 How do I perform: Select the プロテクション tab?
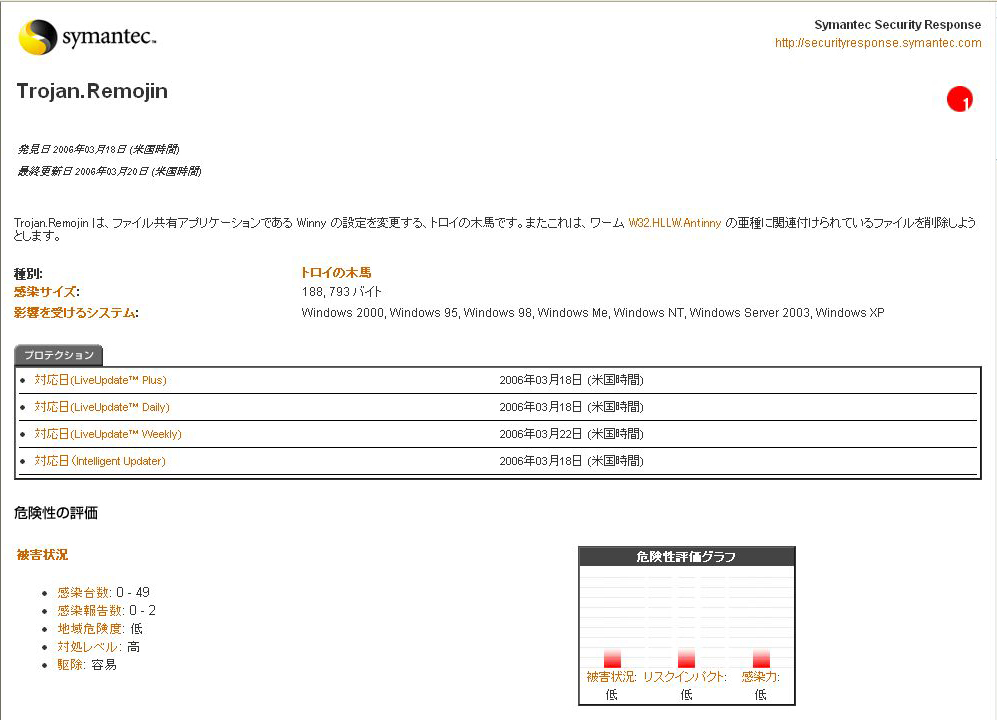pos(58,355)
